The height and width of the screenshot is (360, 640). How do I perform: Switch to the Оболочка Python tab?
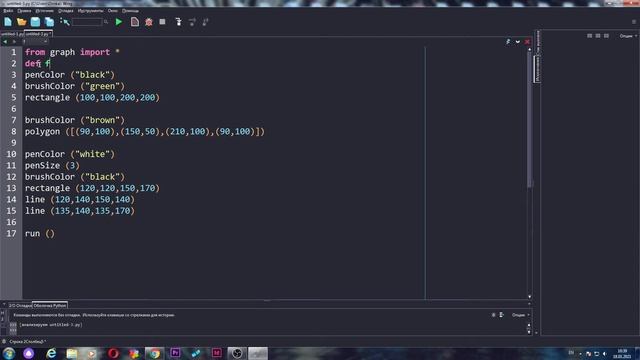click(x=50, y=305)
